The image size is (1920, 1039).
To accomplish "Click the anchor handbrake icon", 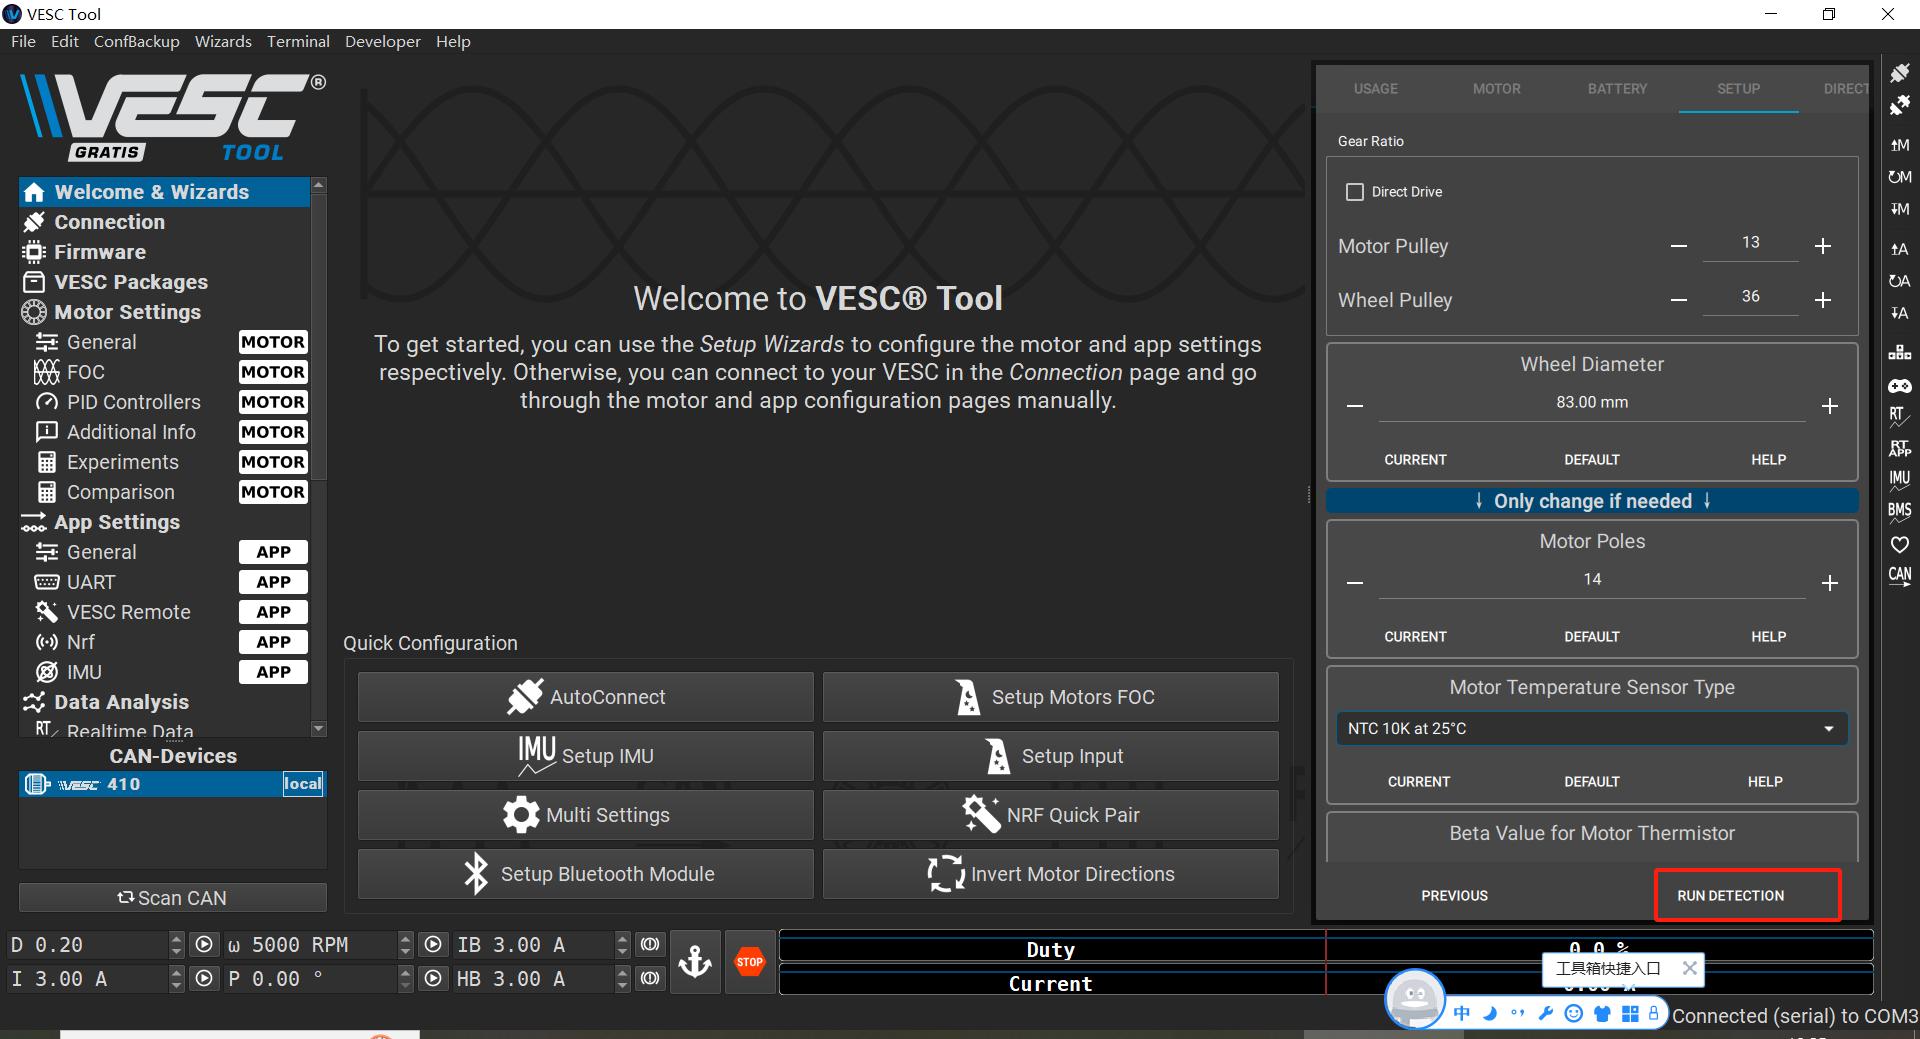I will [695, 962].
